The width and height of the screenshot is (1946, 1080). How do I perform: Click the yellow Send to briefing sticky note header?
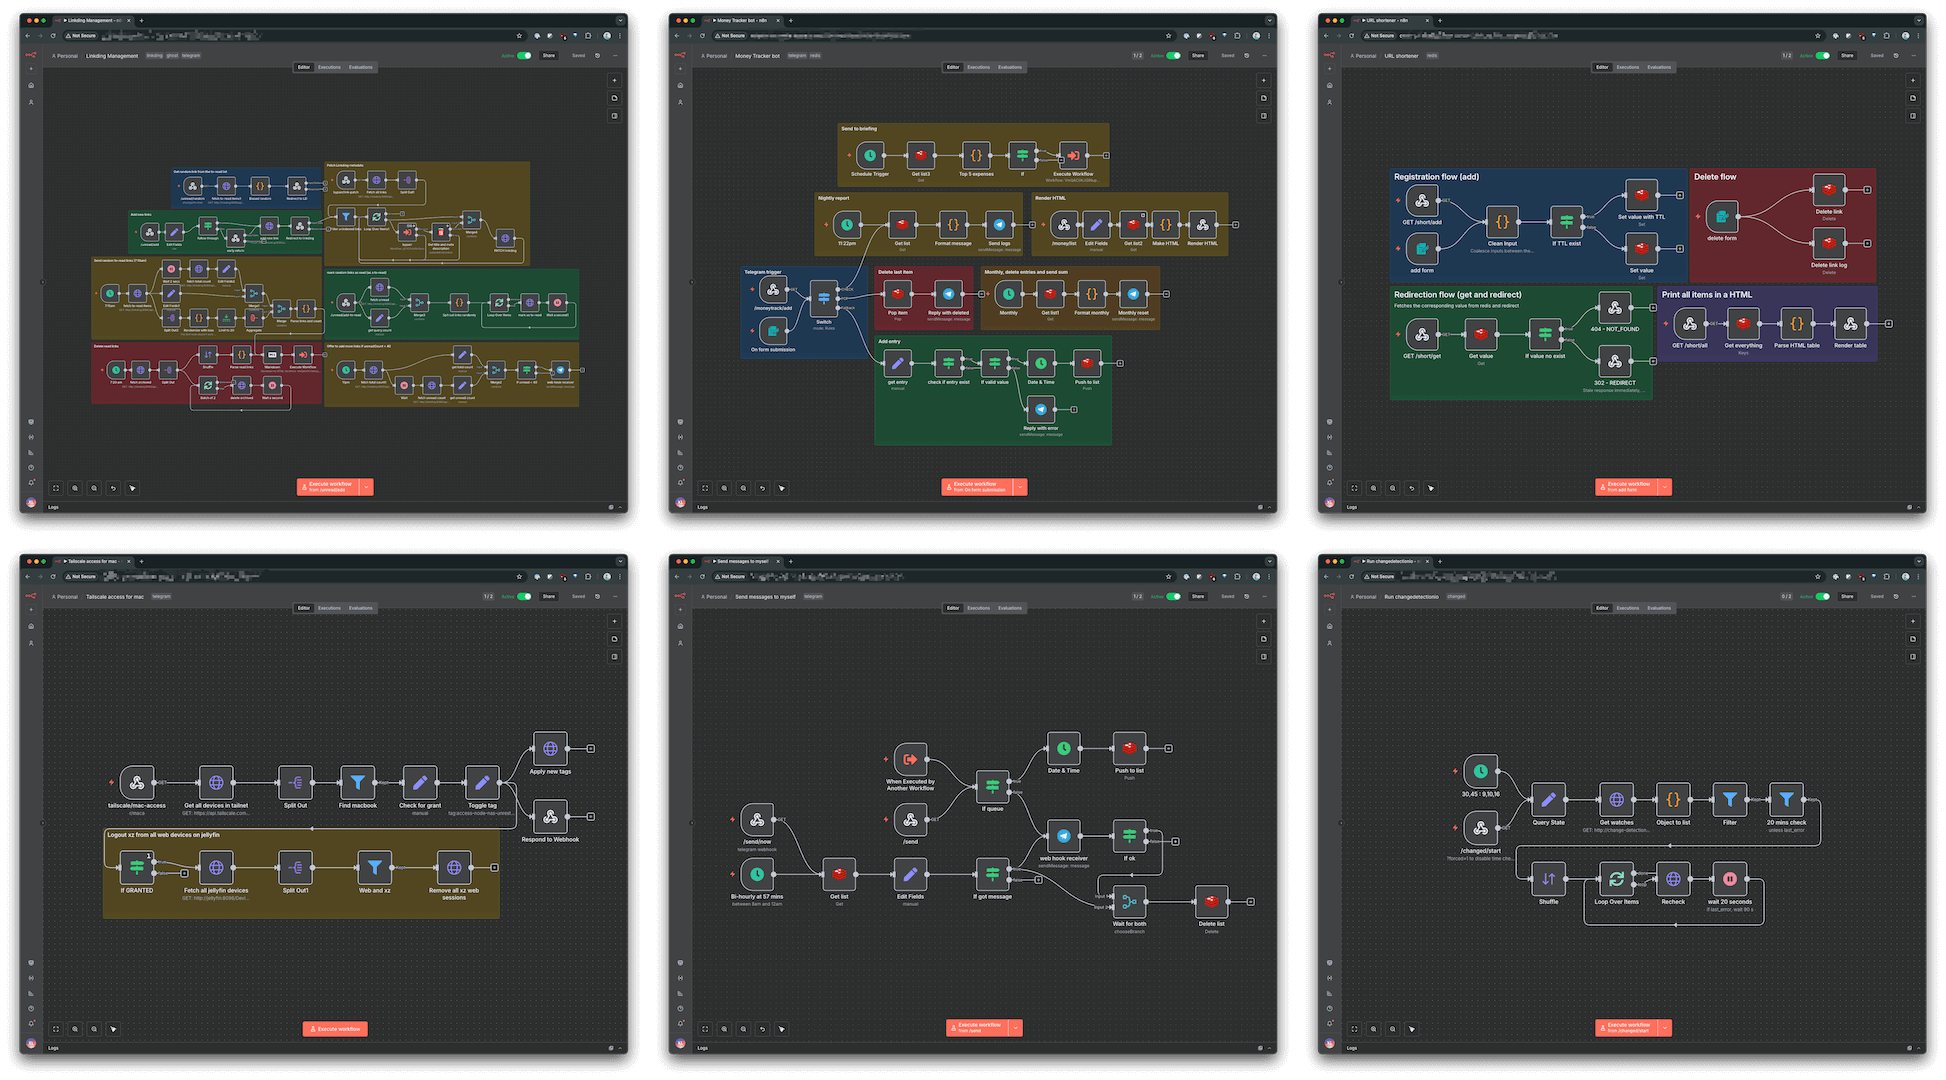(860, 129)
